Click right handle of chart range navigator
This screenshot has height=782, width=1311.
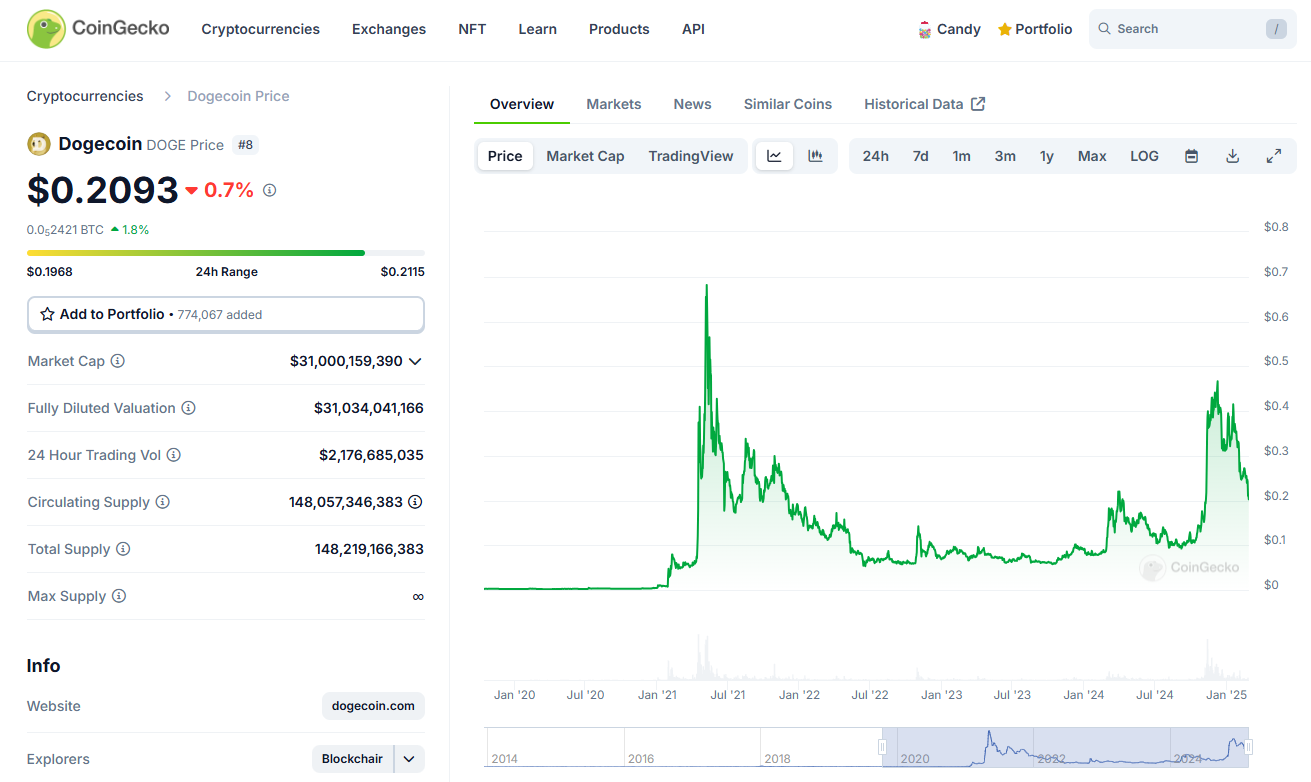[x=1248, y=747]
